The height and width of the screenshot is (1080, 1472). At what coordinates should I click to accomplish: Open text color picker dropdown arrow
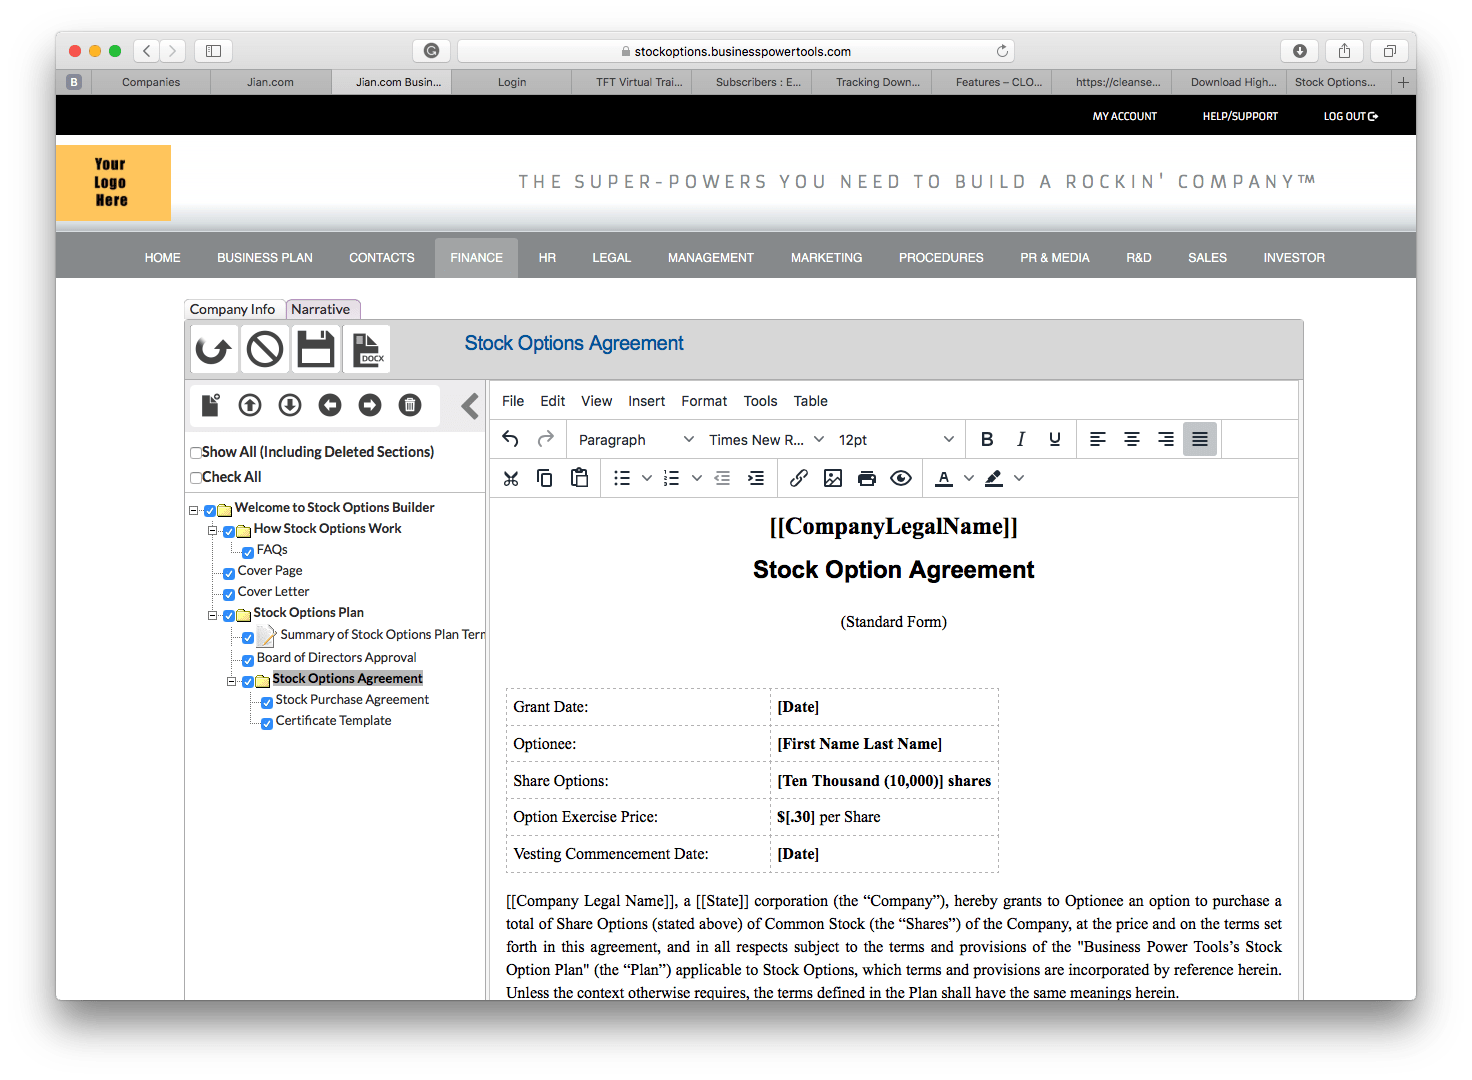[968, 478]
